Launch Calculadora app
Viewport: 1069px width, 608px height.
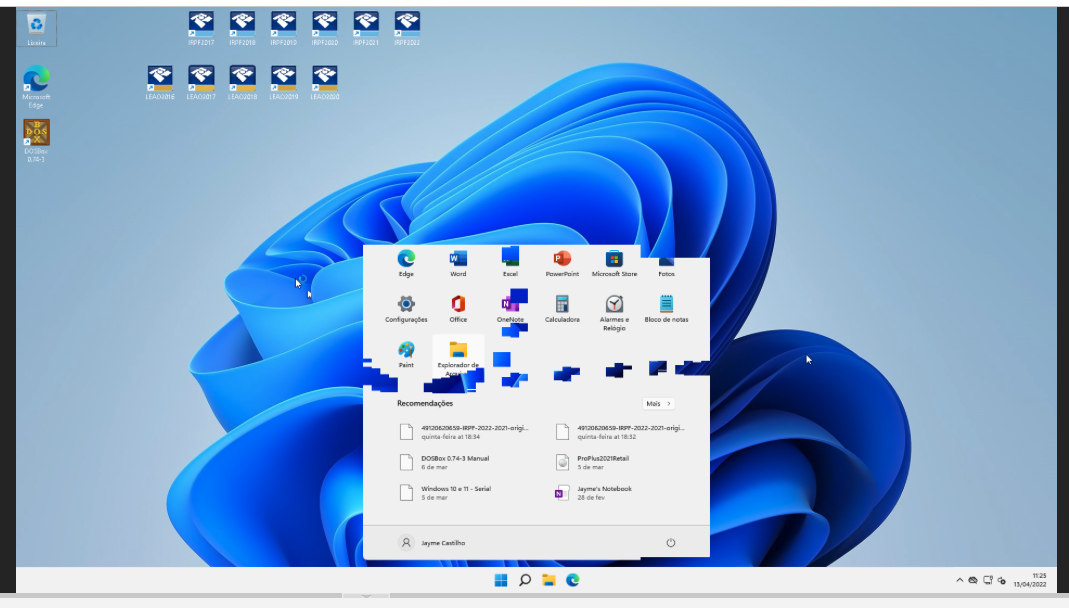pos(562,305)
